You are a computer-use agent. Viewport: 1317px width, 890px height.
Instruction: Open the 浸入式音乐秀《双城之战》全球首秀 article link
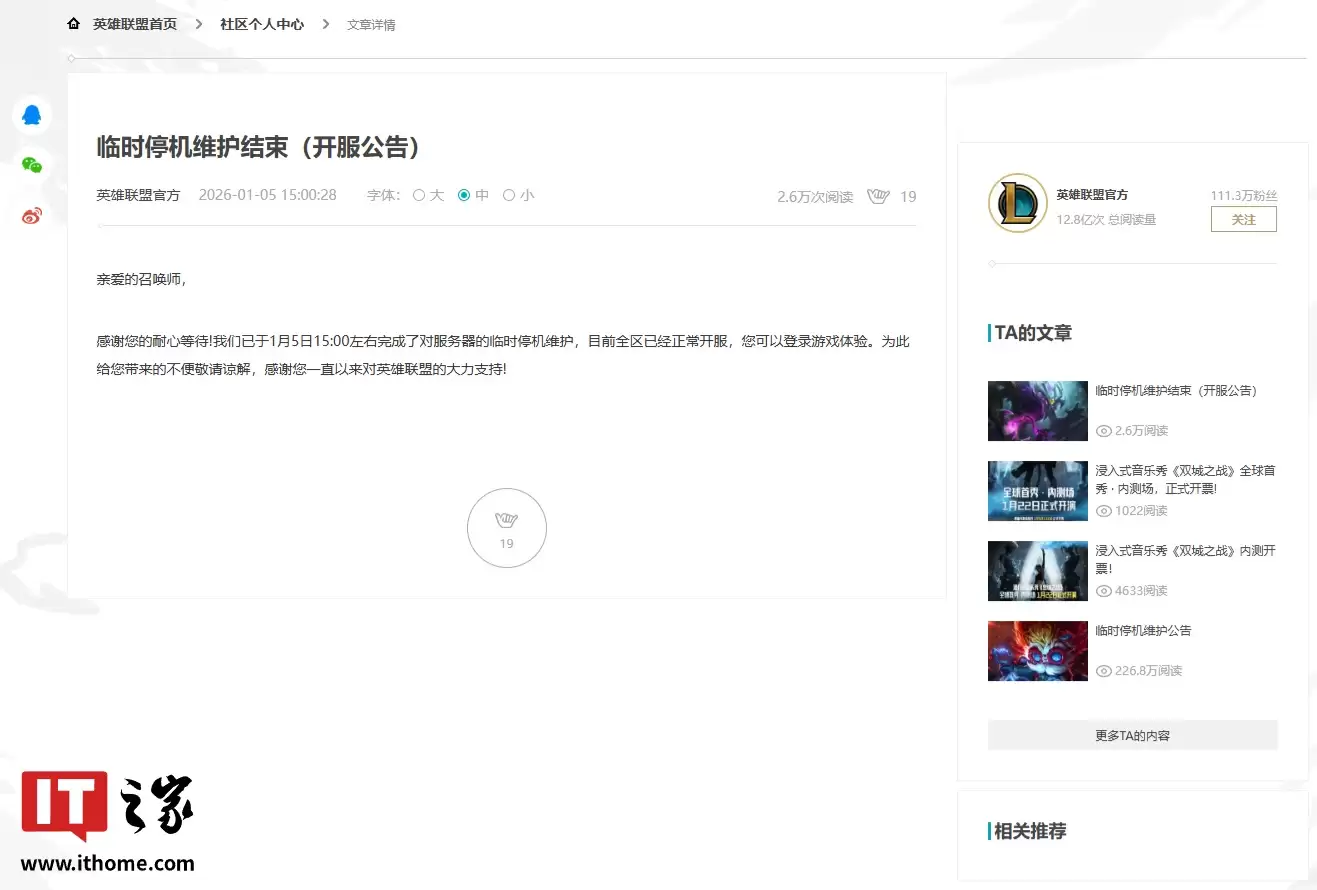tap(1186, 478)
